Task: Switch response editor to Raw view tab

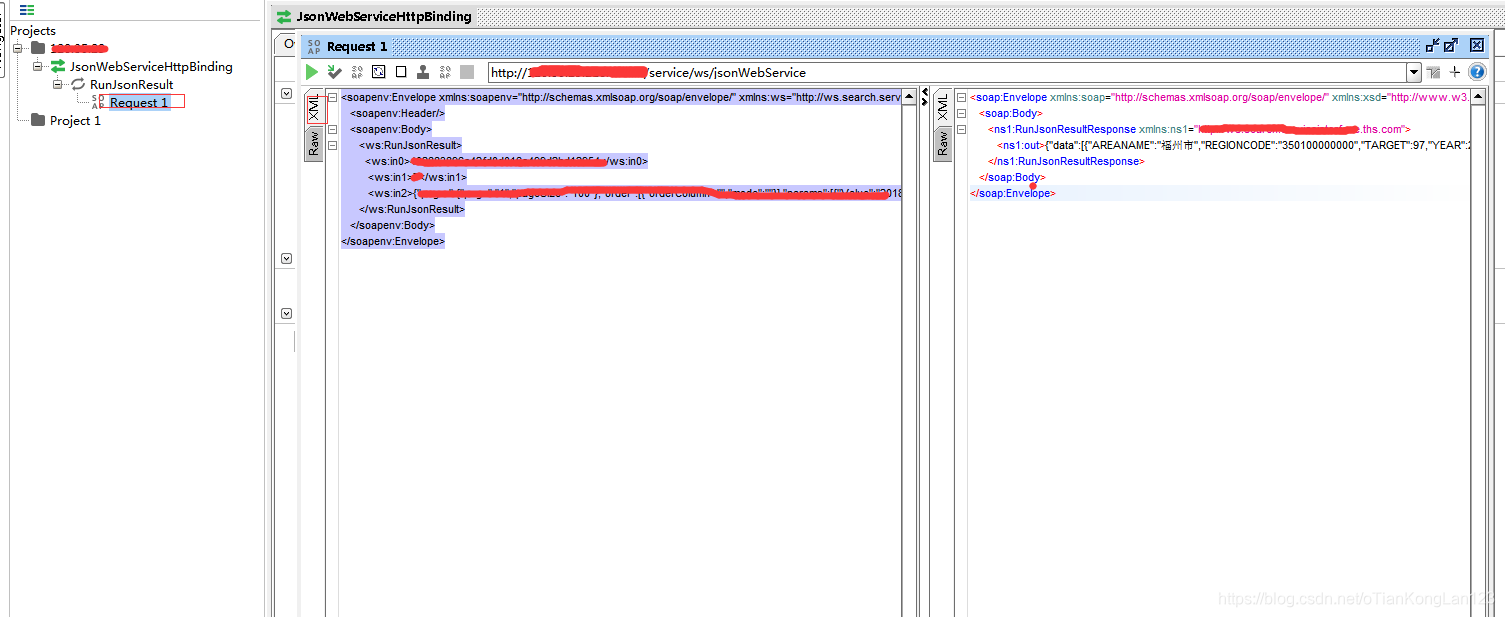Action: click(943, 142)
